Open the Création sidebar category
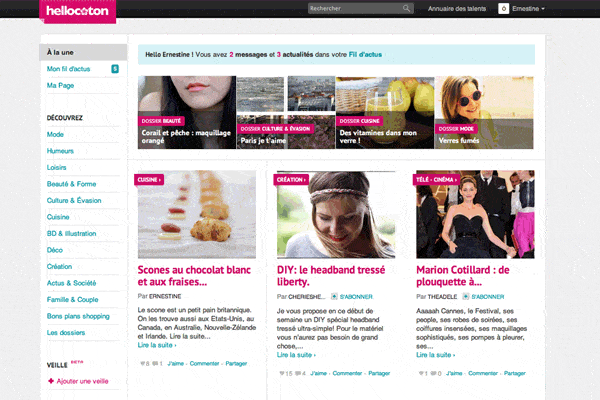Image resolution: width=600 pixels, height=400 pixels. pos(59,266)
